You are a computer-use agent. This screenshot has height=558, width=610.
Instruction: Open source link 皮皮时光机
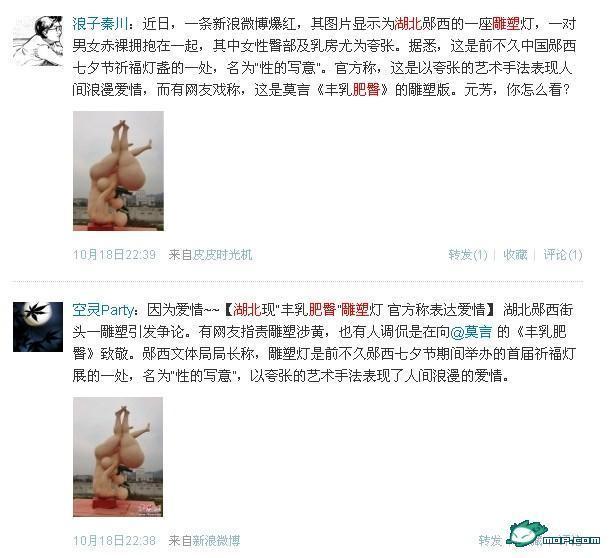click(223, 255)
